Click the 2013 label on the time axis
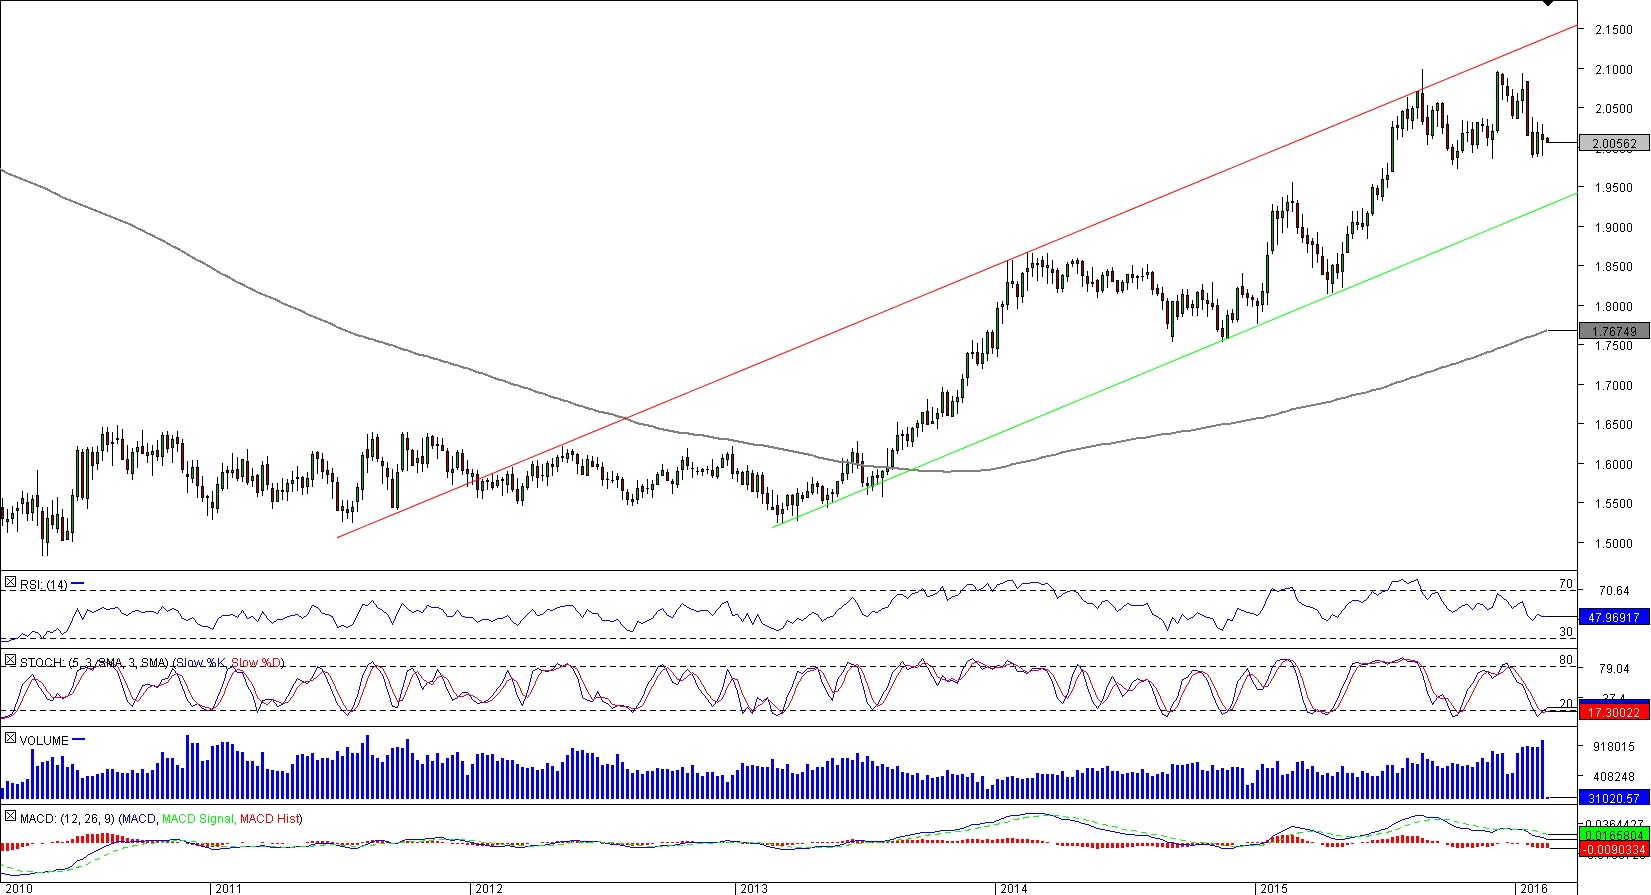The width and height of the screenshot is (1651, 895). point(753,888)
